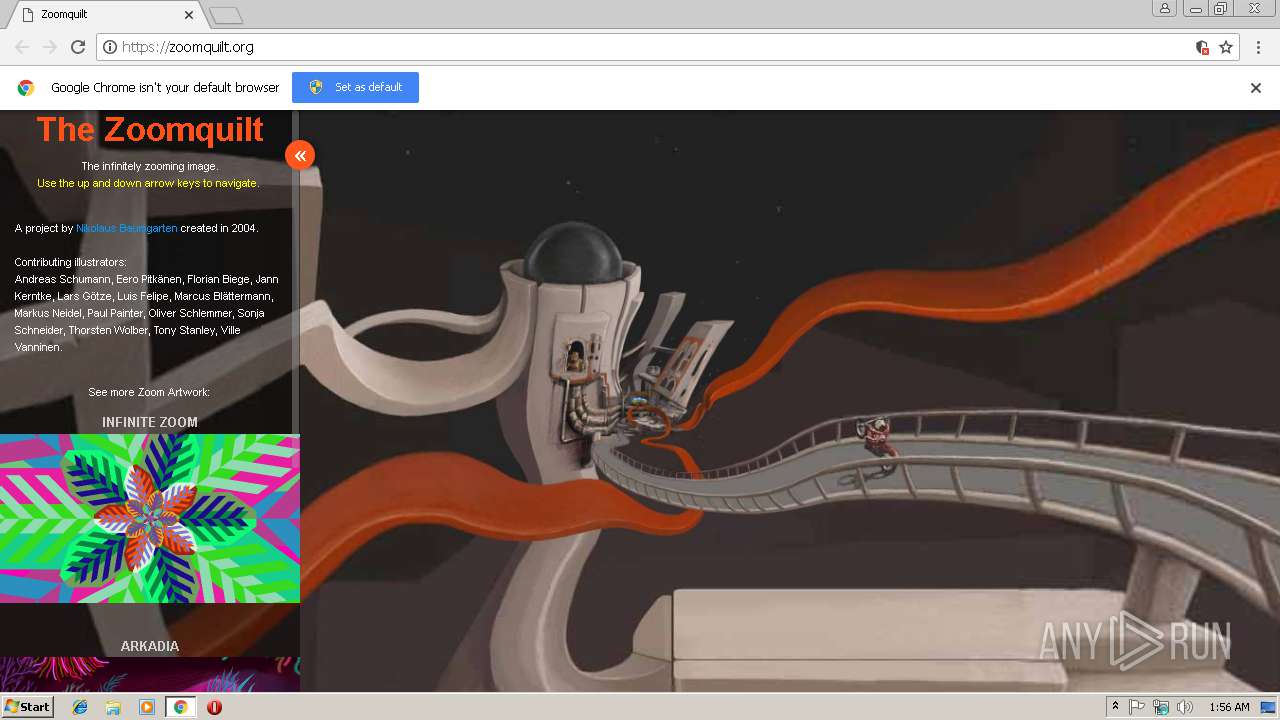Open the network tray icon
The height and width of the screenshot is (720, 1280).
[x=1161, y=707]
